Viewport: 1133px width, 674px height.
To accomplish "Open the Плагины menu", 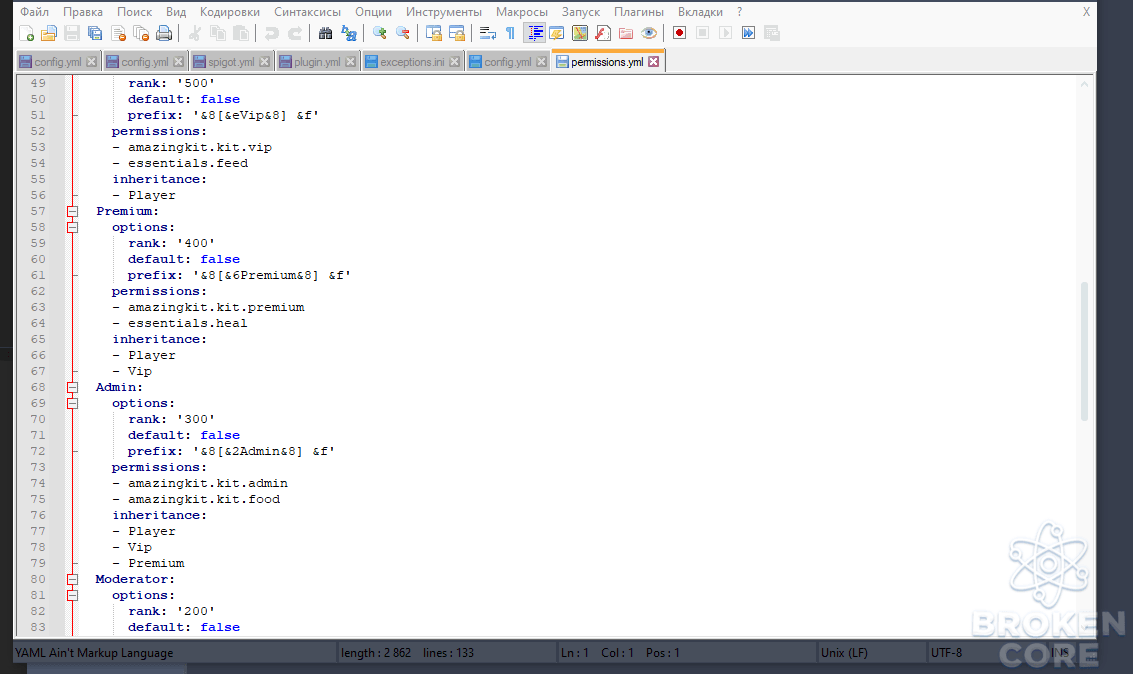I will click(639, 12).
